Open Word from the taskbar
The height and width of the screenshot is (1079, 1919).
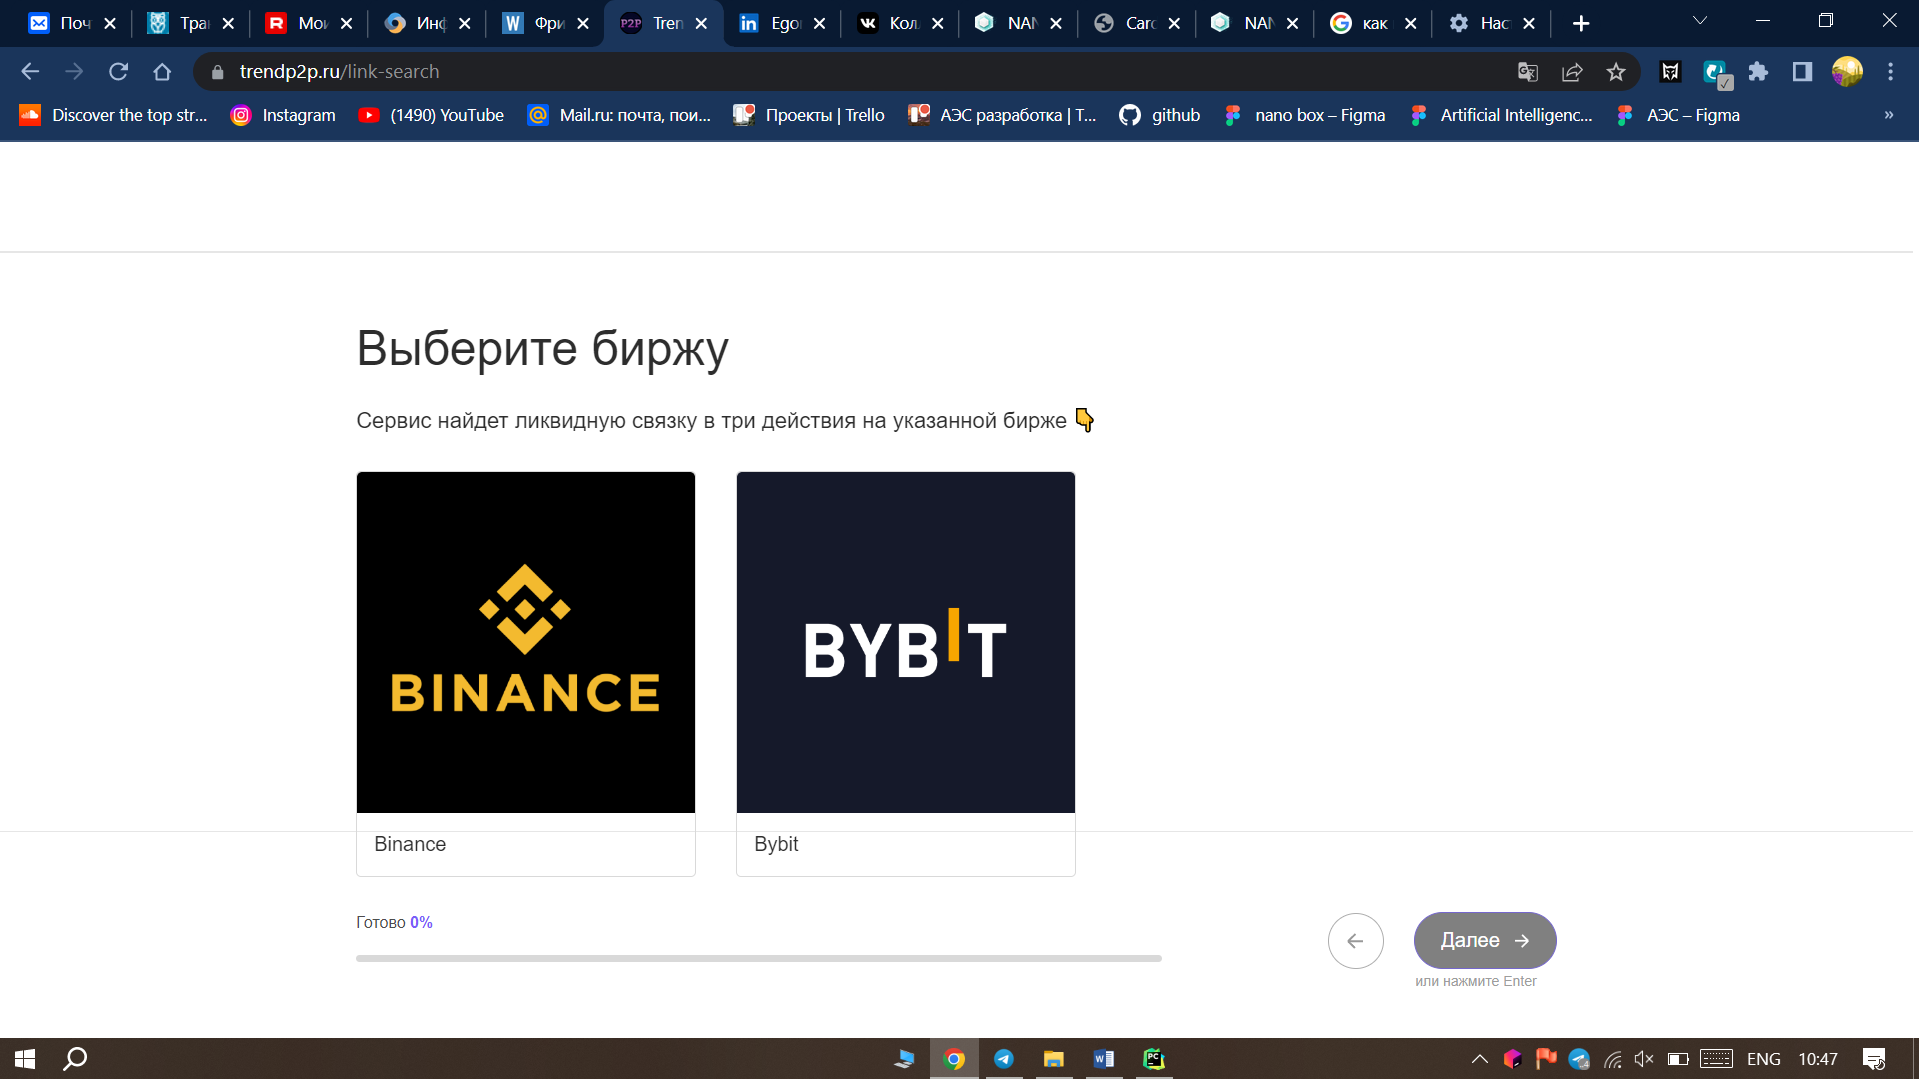point(1104,1059)
